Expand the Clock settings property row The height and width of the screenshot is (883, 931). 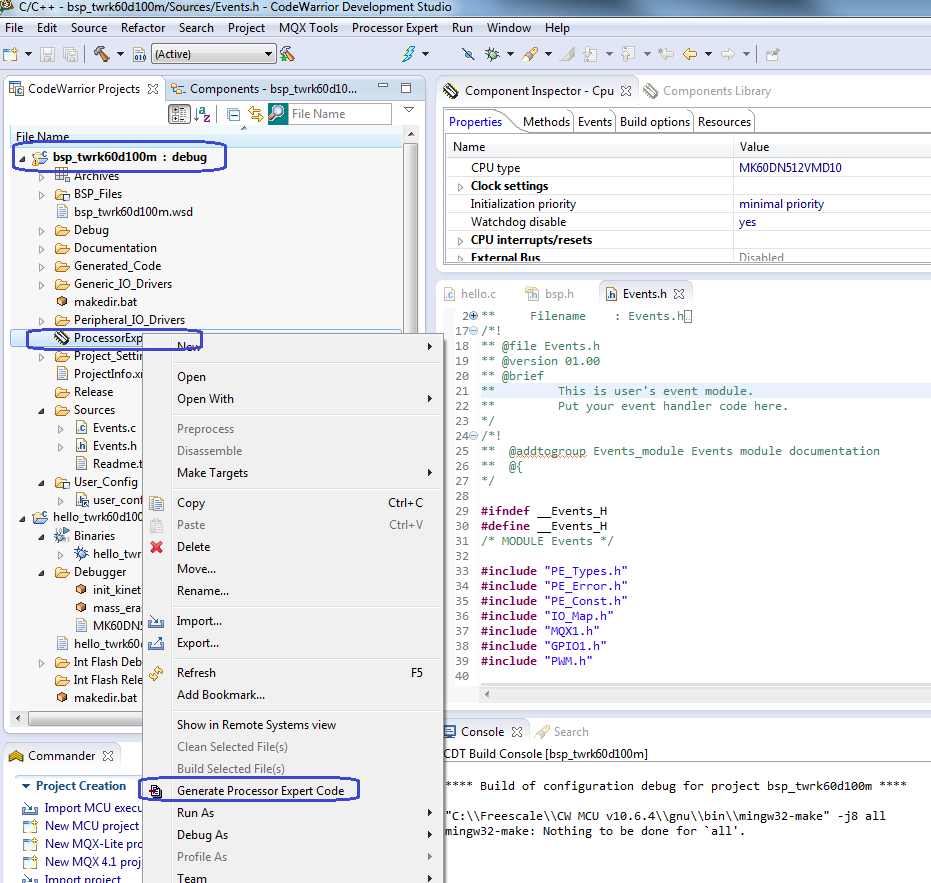pyautogui.click(x=460, y=186)
